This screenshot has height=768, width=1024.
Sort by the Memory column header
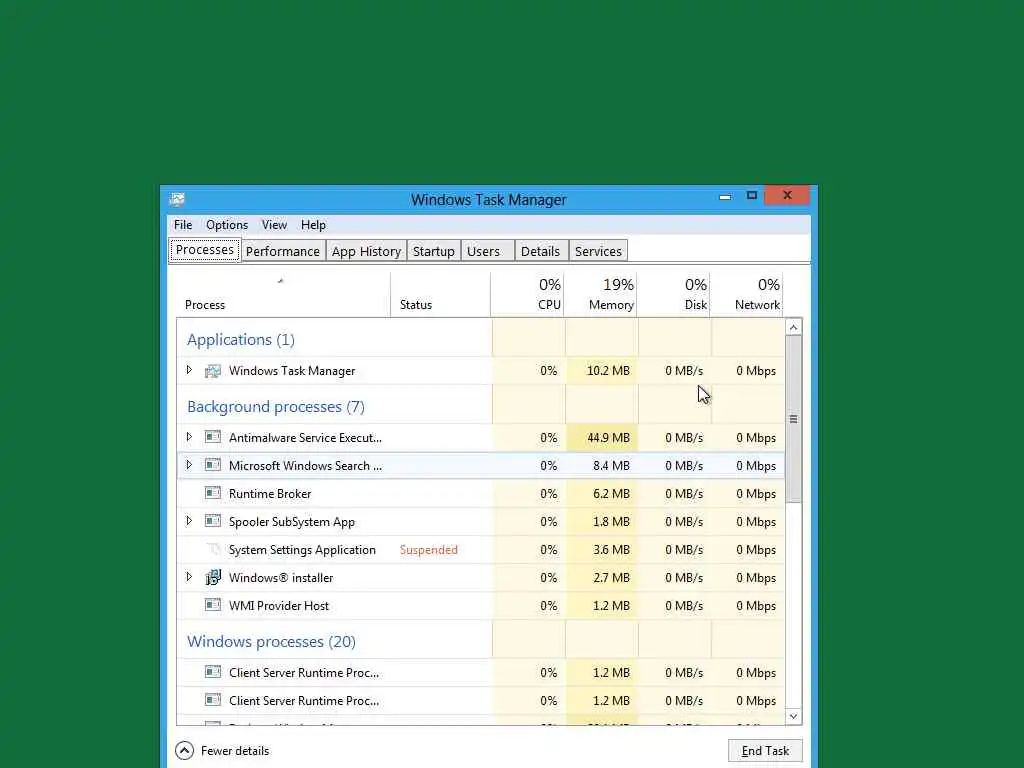[x=601, y=295]
